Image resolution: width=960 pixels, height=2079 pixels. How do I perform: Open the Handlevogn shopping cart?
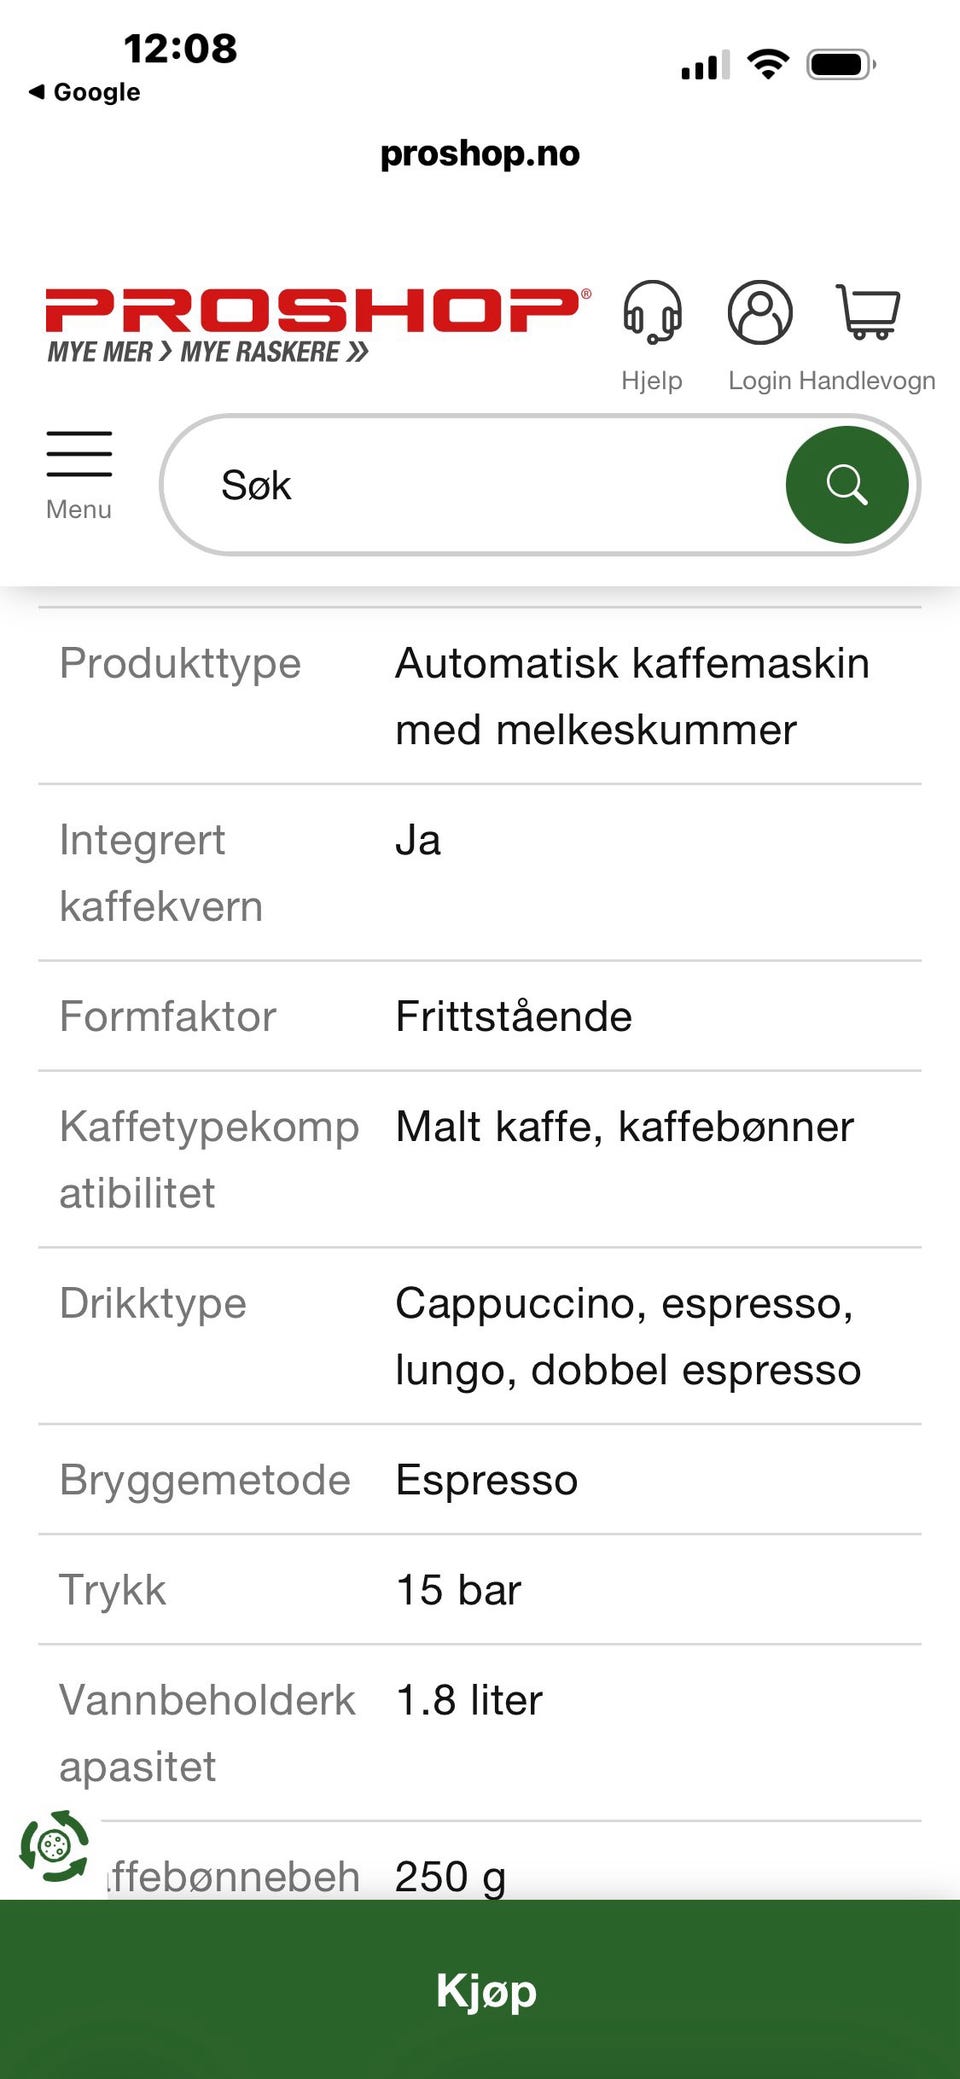[868, 313]
